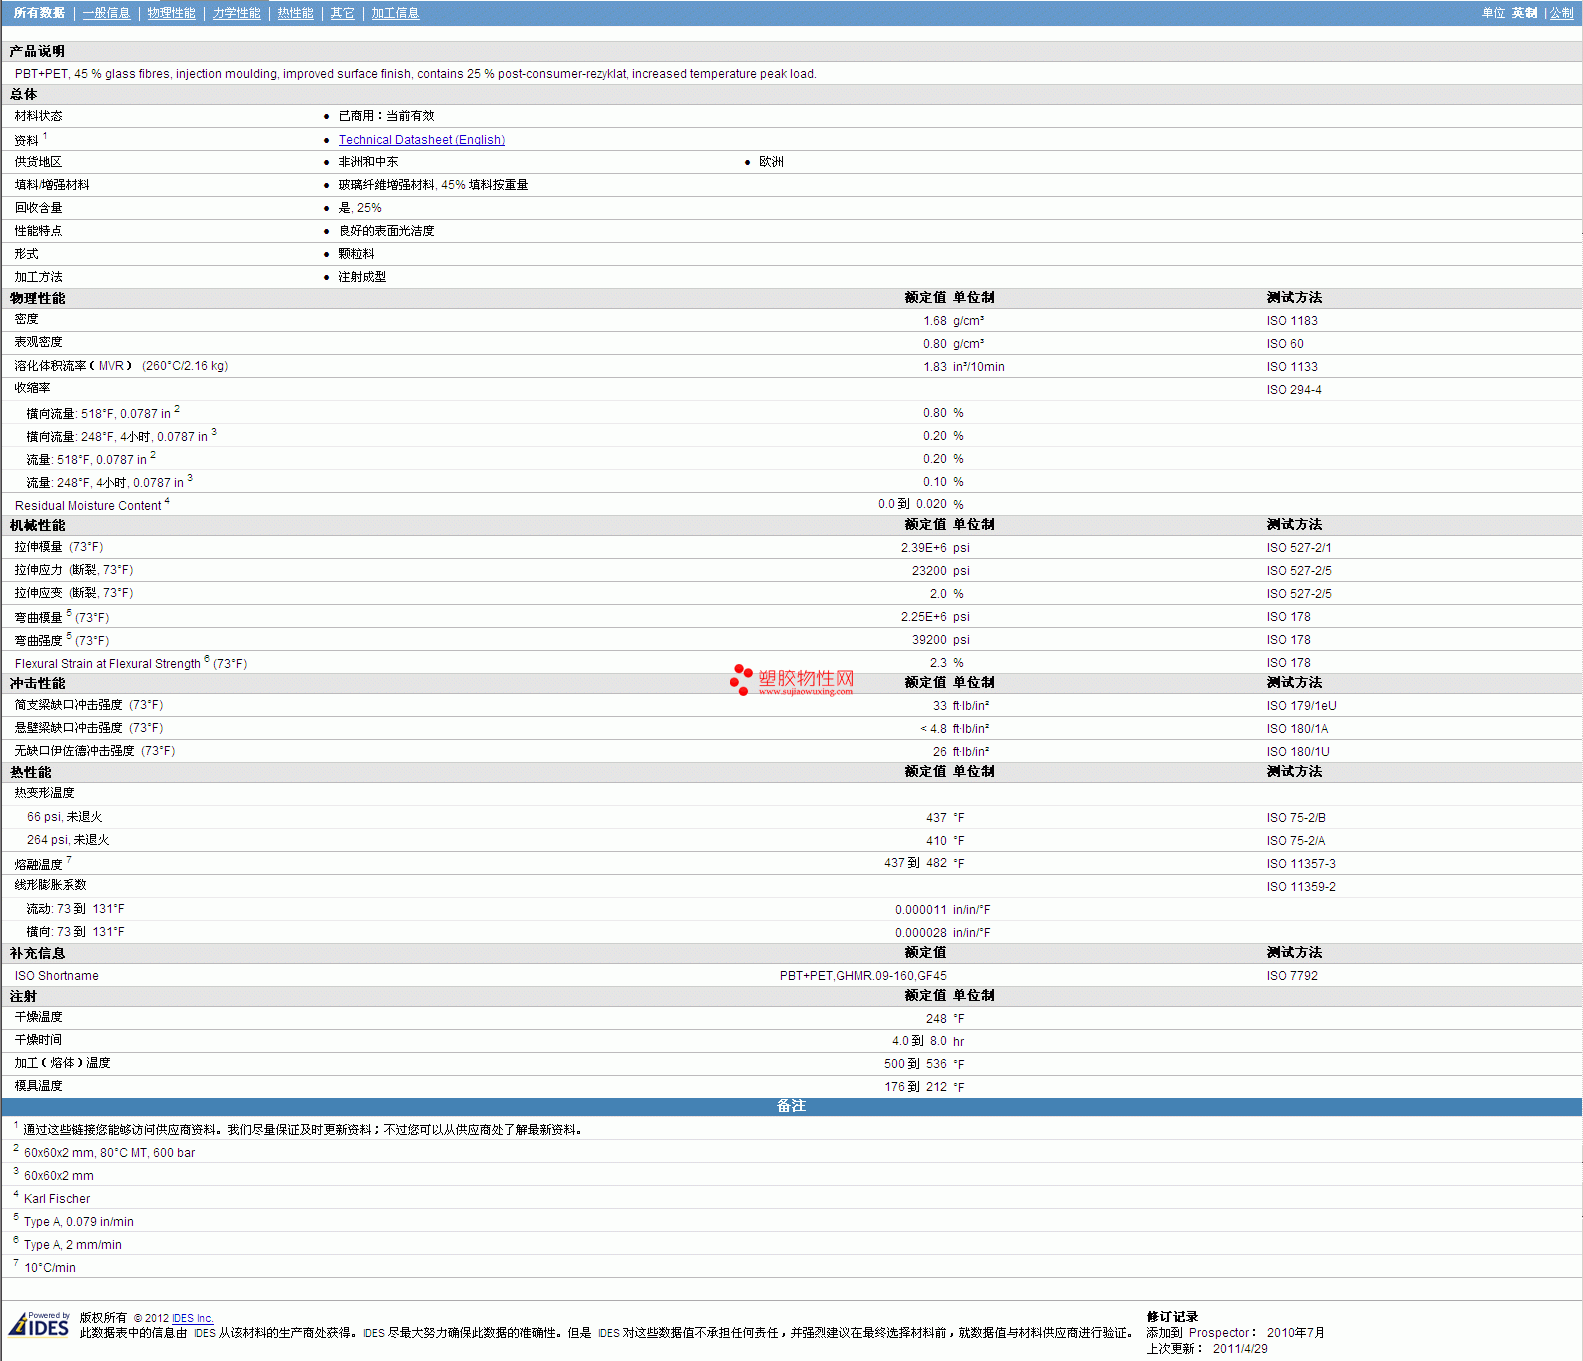Click the Powered by IDES logo
The height and width of the screenshot is (1361, 1583).
click(40, 1324)
